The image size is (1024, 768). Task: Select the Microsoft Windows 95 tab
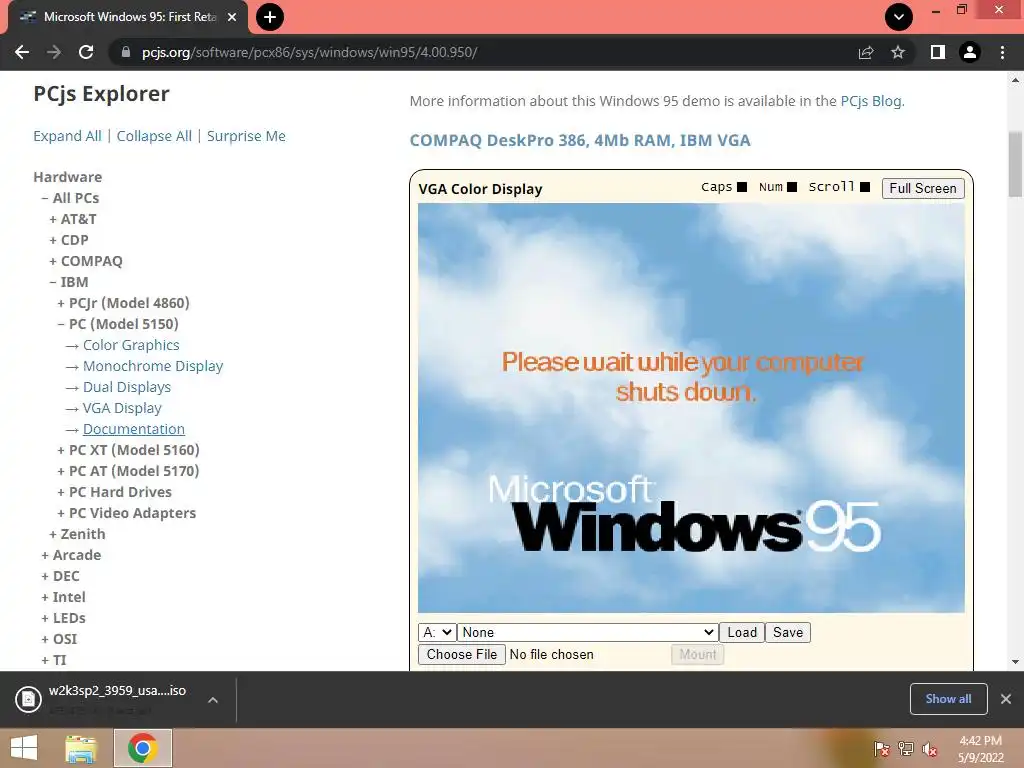128,17
